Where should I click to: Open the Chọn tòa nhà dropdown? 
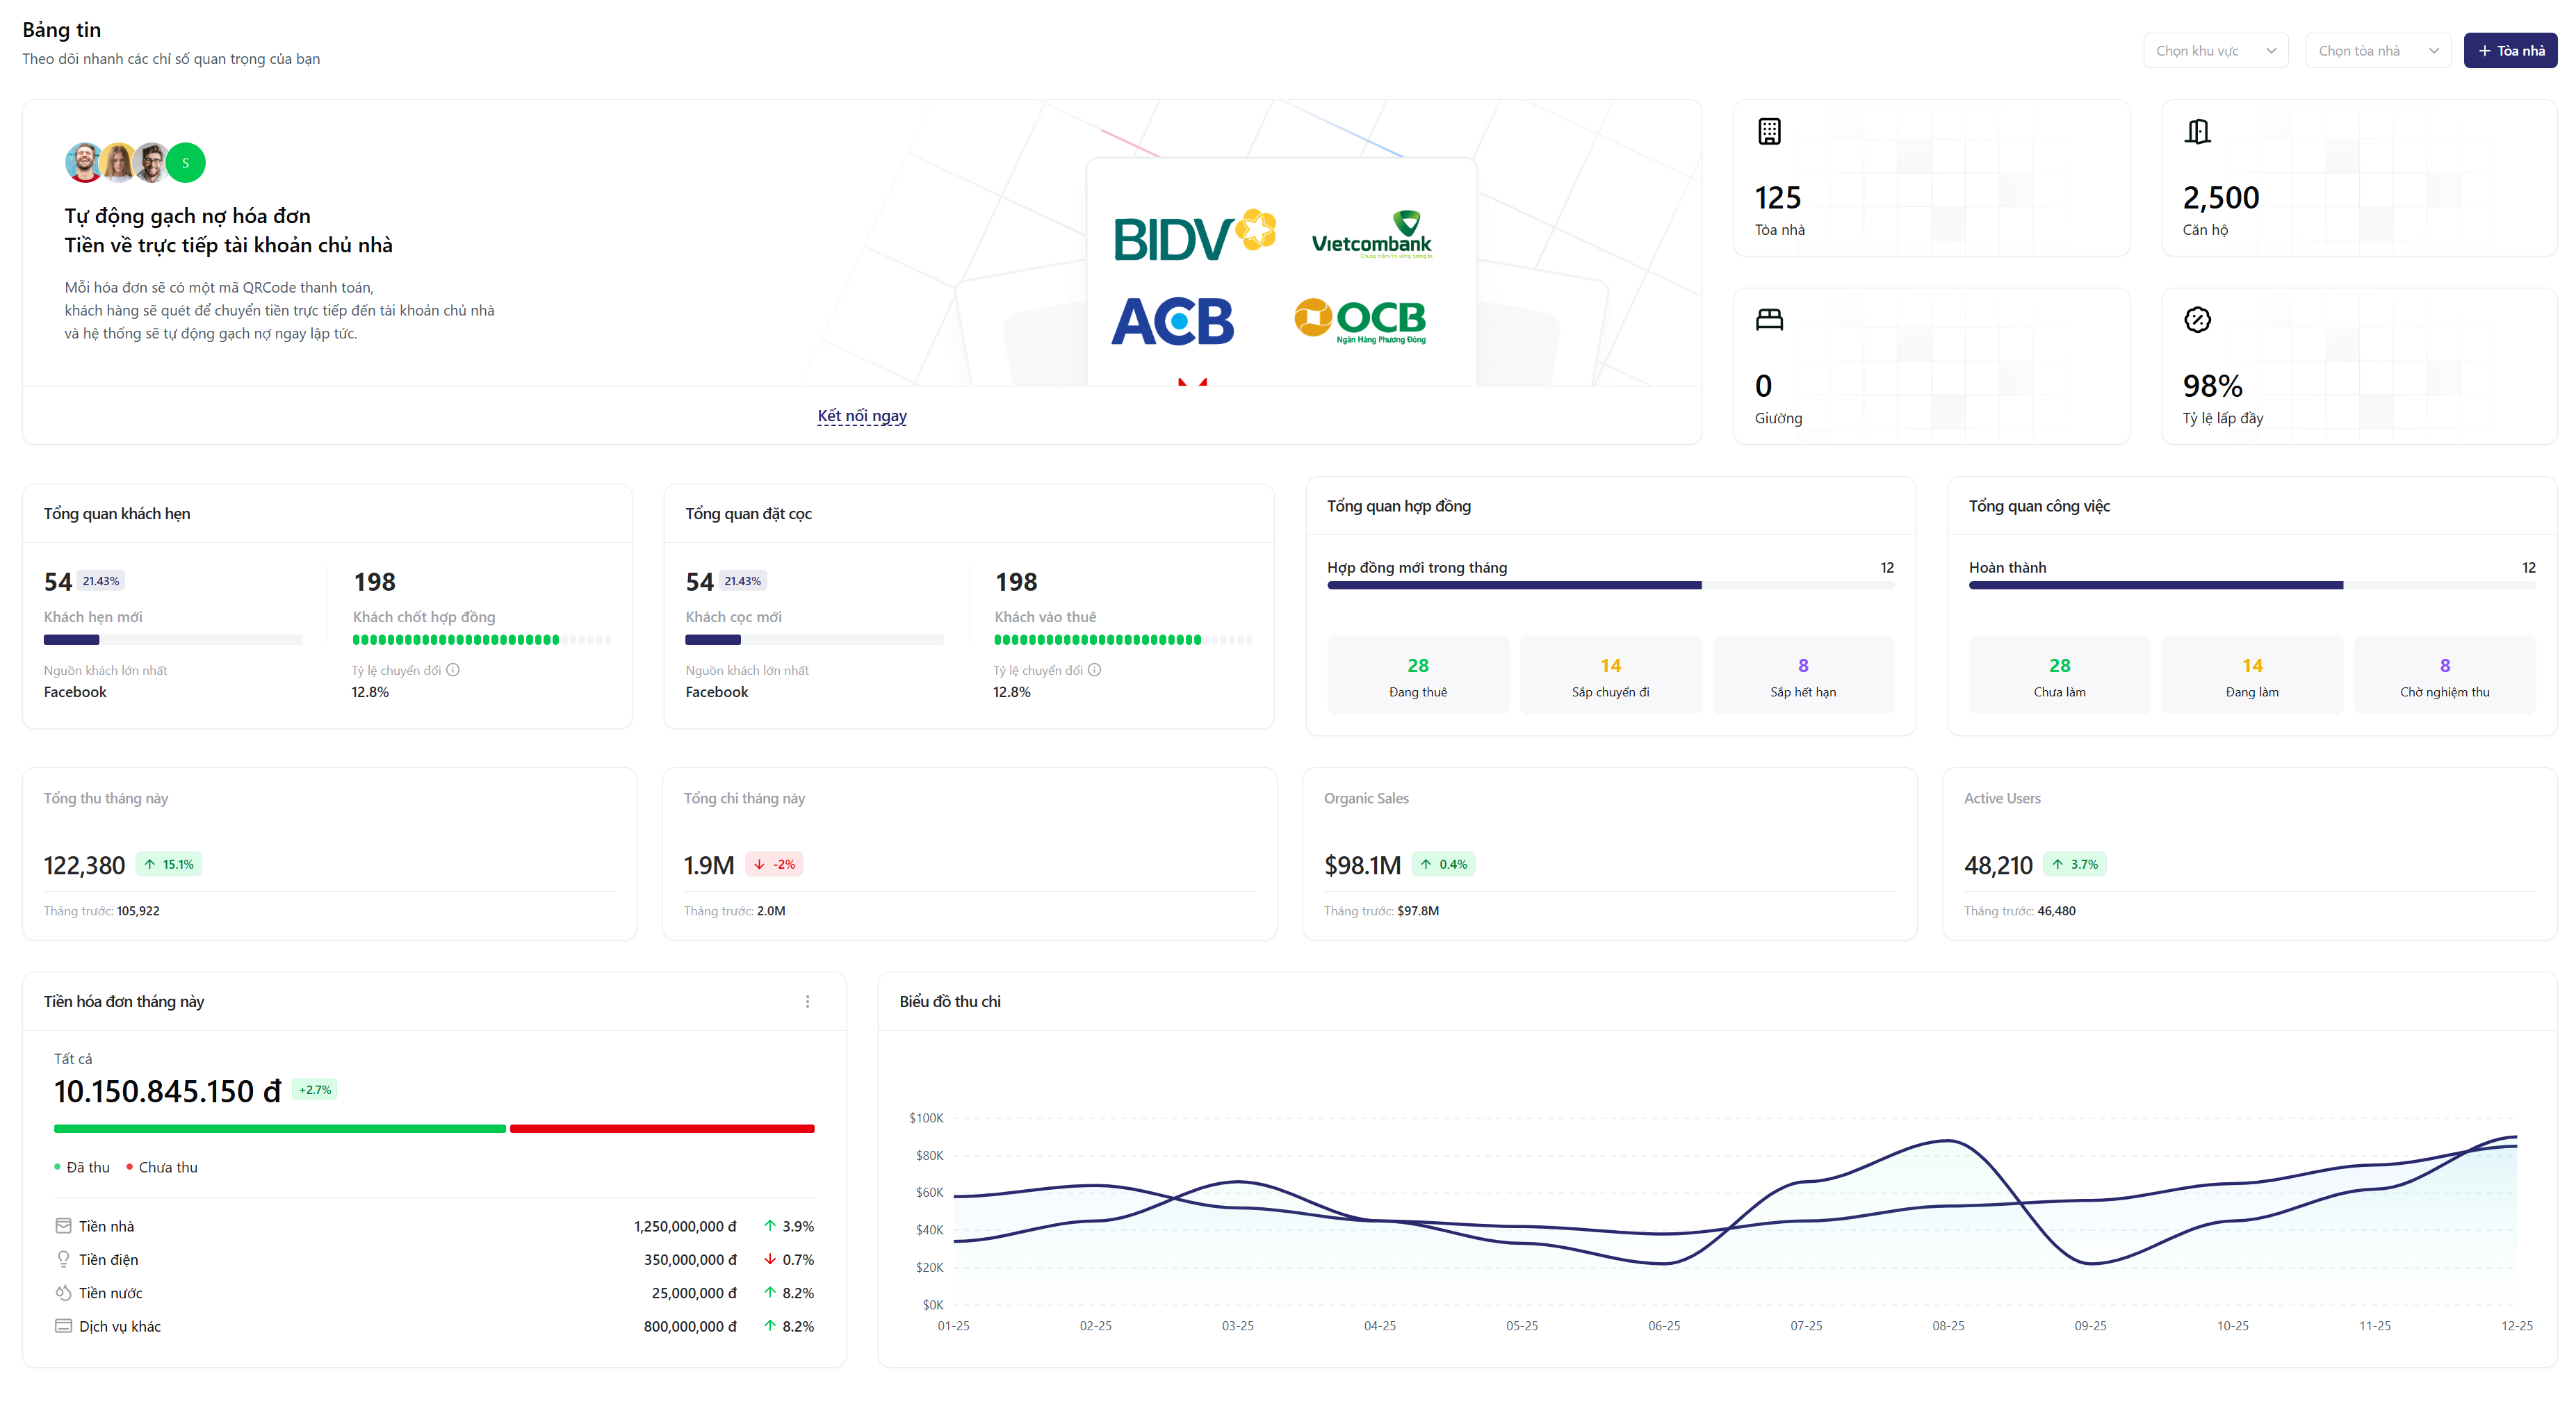point(2377,51)
